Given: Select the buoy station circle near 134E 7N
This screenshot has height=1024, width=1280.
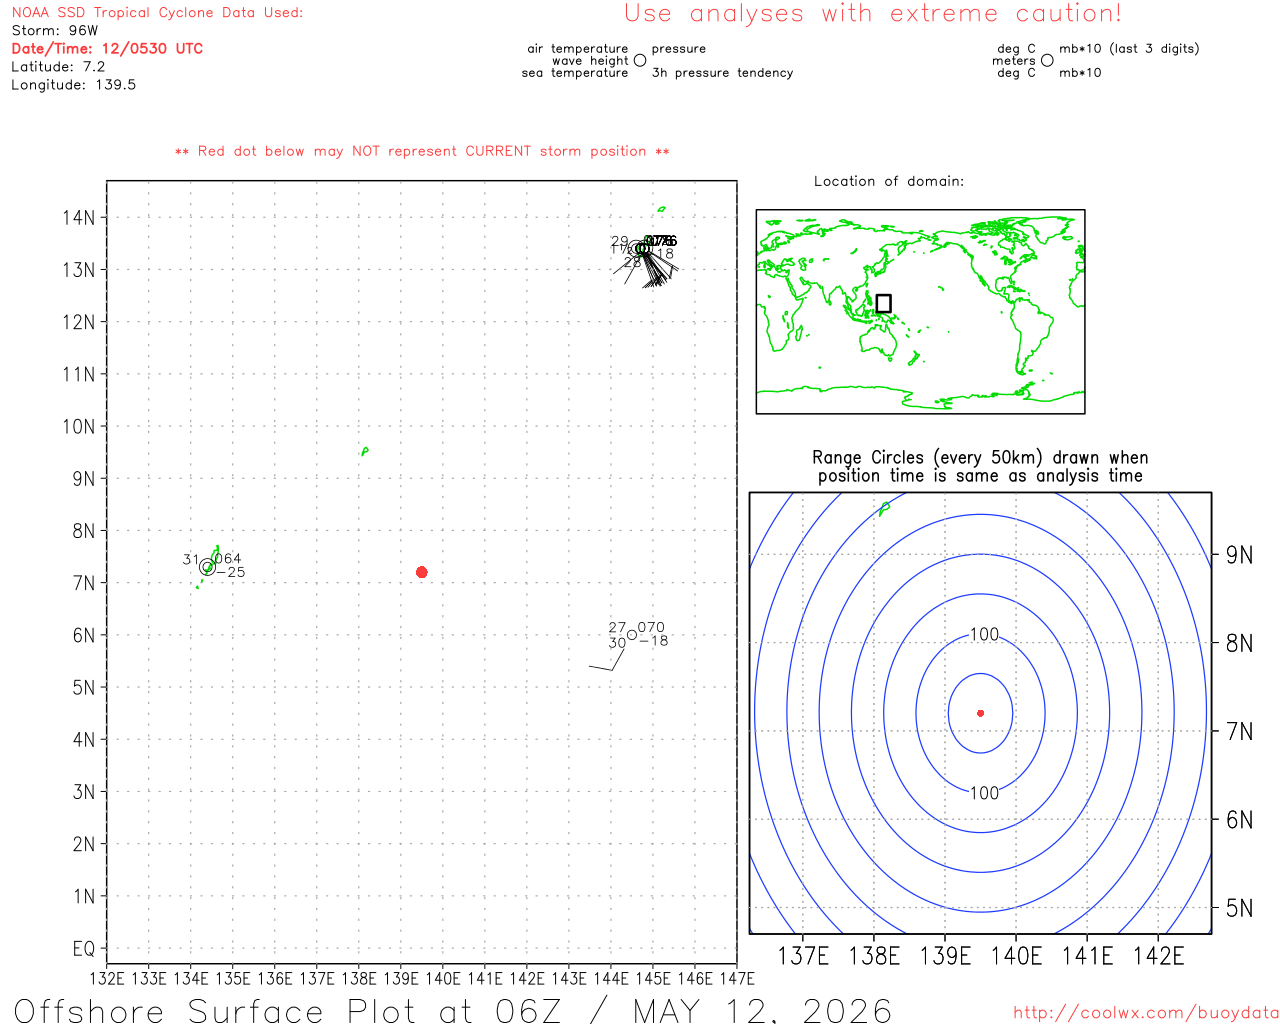Looking at the screenshot, I should click(207, 567).
